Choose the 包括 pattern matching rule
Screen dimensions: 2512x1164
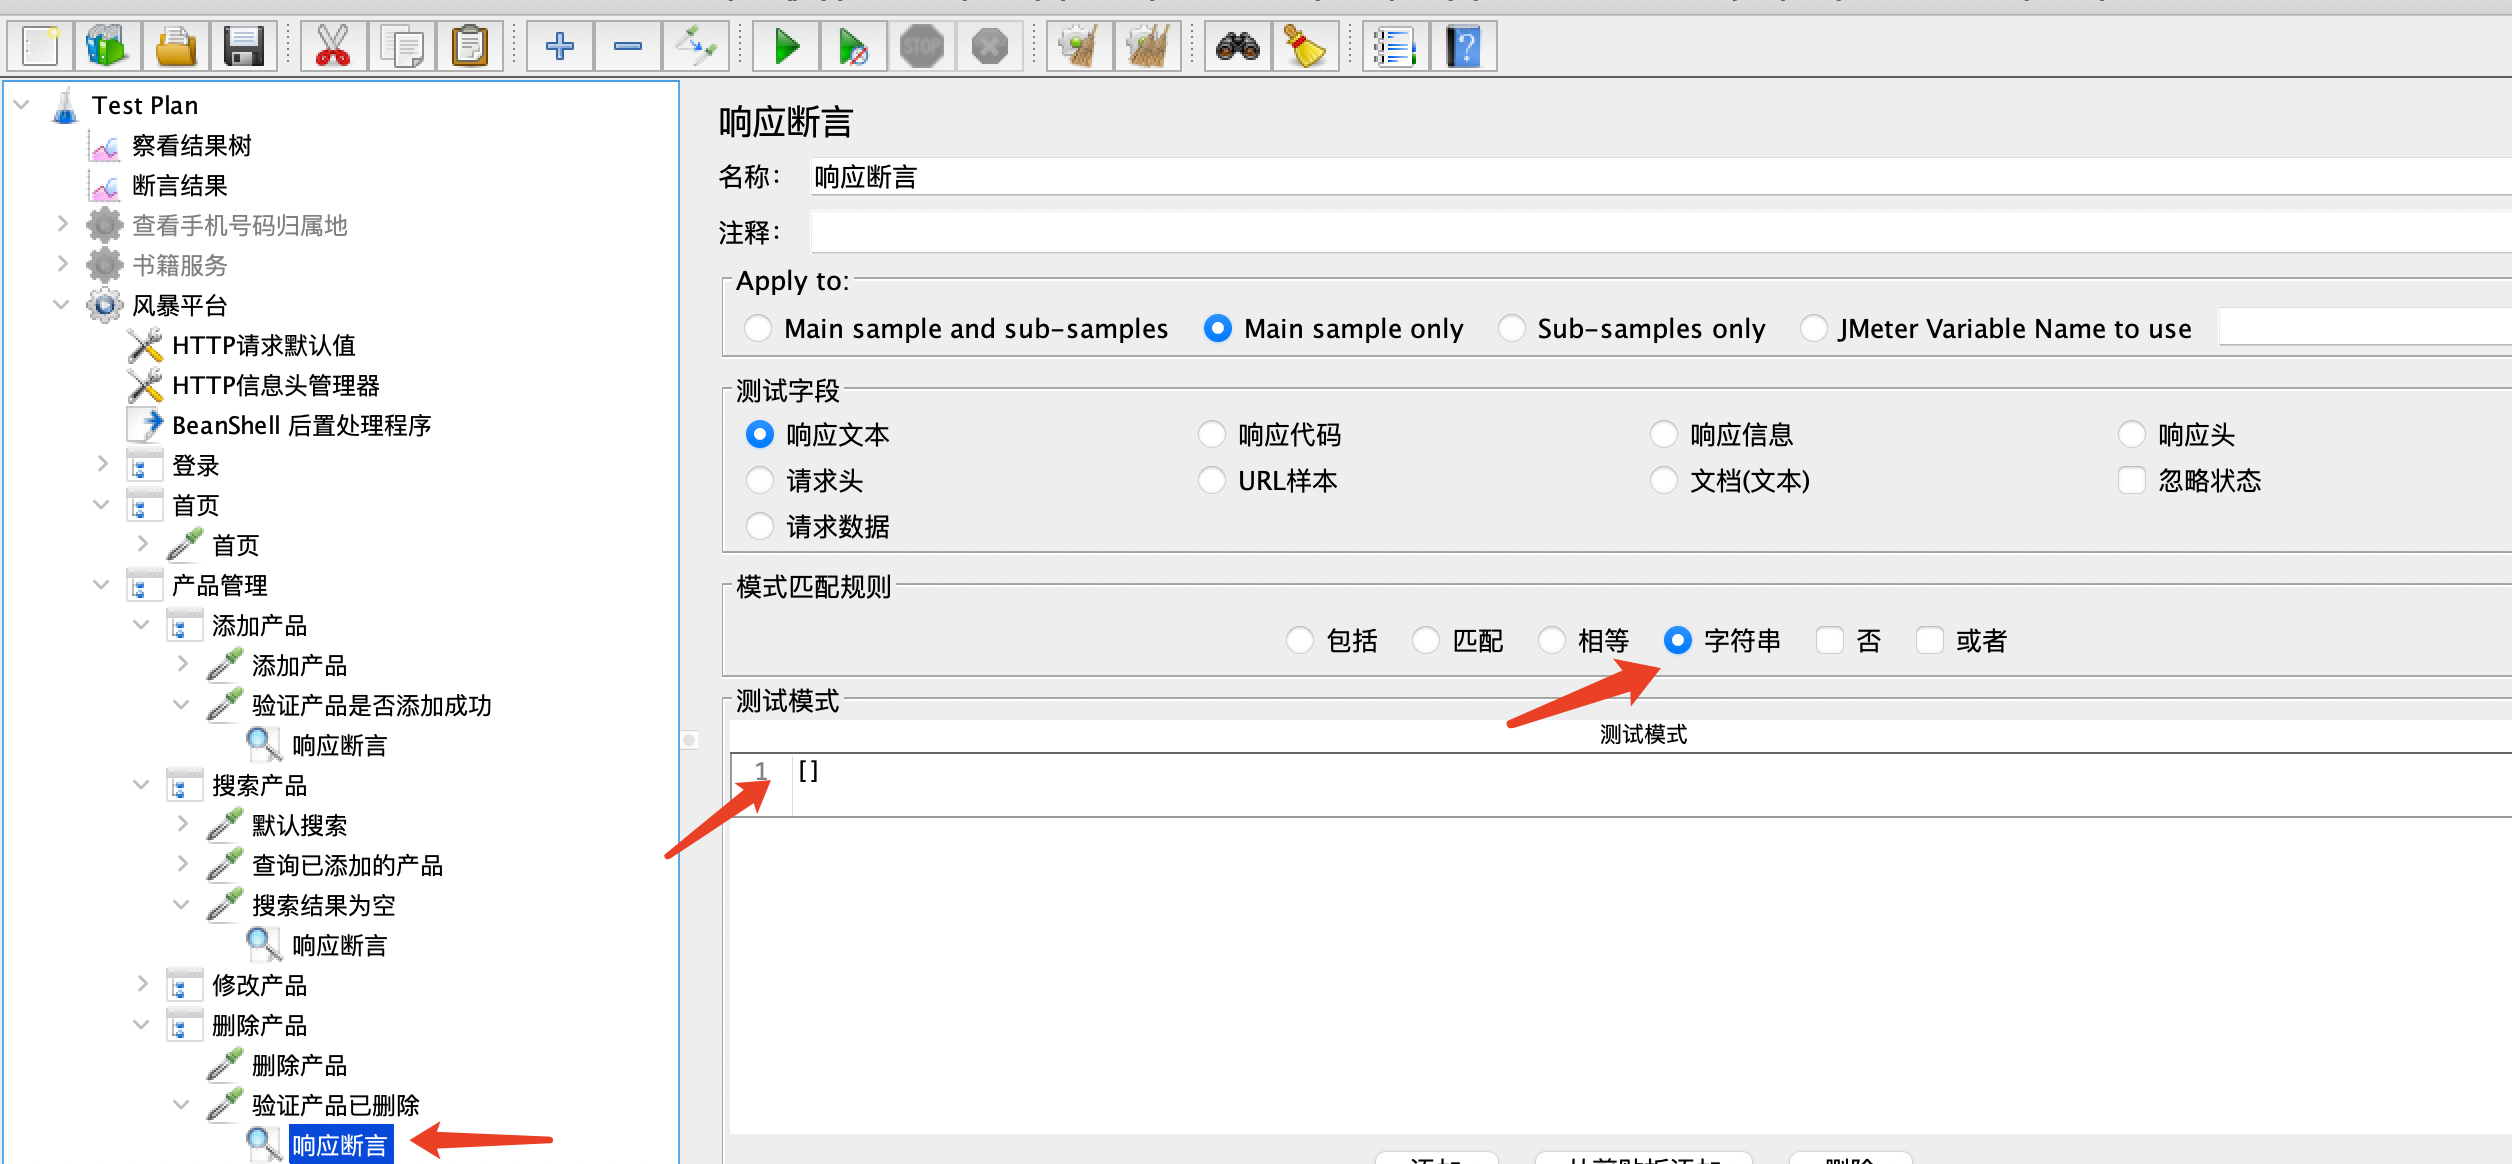[x=1300, y=640]
